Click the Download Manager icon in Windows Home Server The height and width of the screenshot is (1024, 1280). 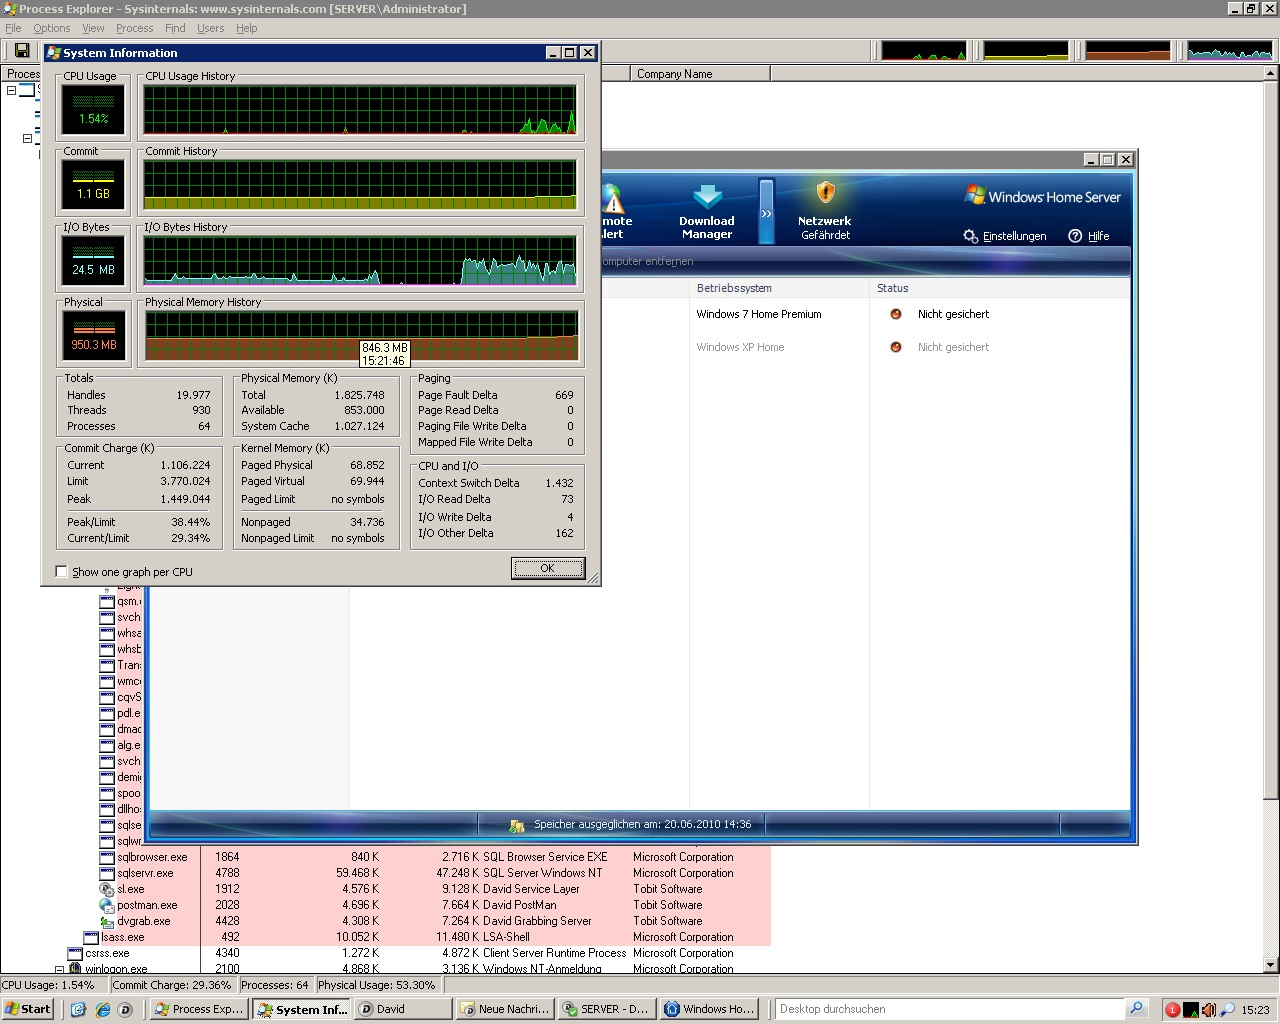point(707,196)
